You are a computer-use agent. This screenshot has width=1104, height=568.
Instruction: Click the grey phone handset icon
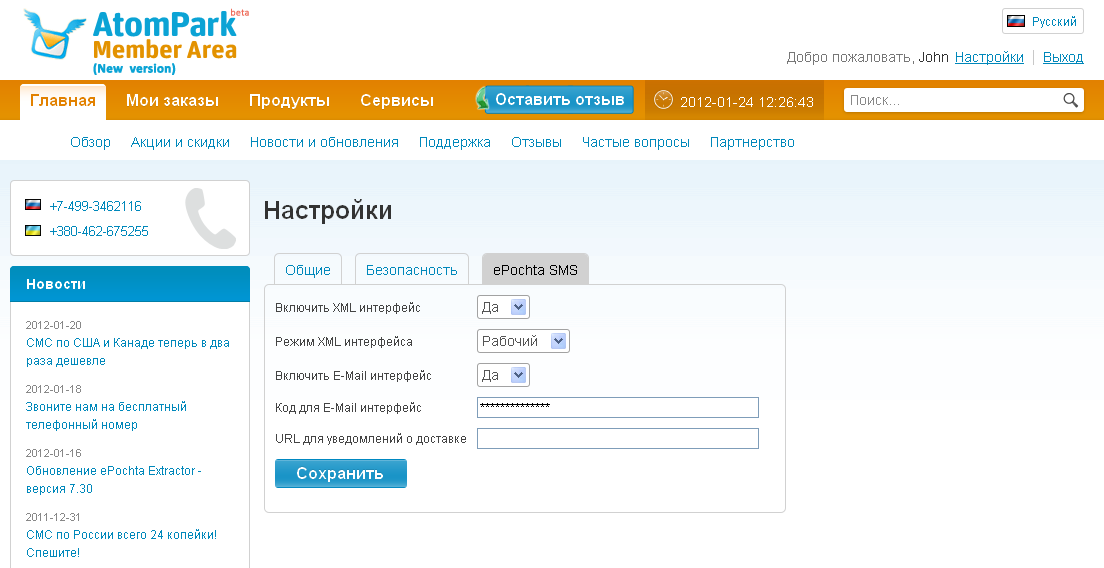(210, 218)
